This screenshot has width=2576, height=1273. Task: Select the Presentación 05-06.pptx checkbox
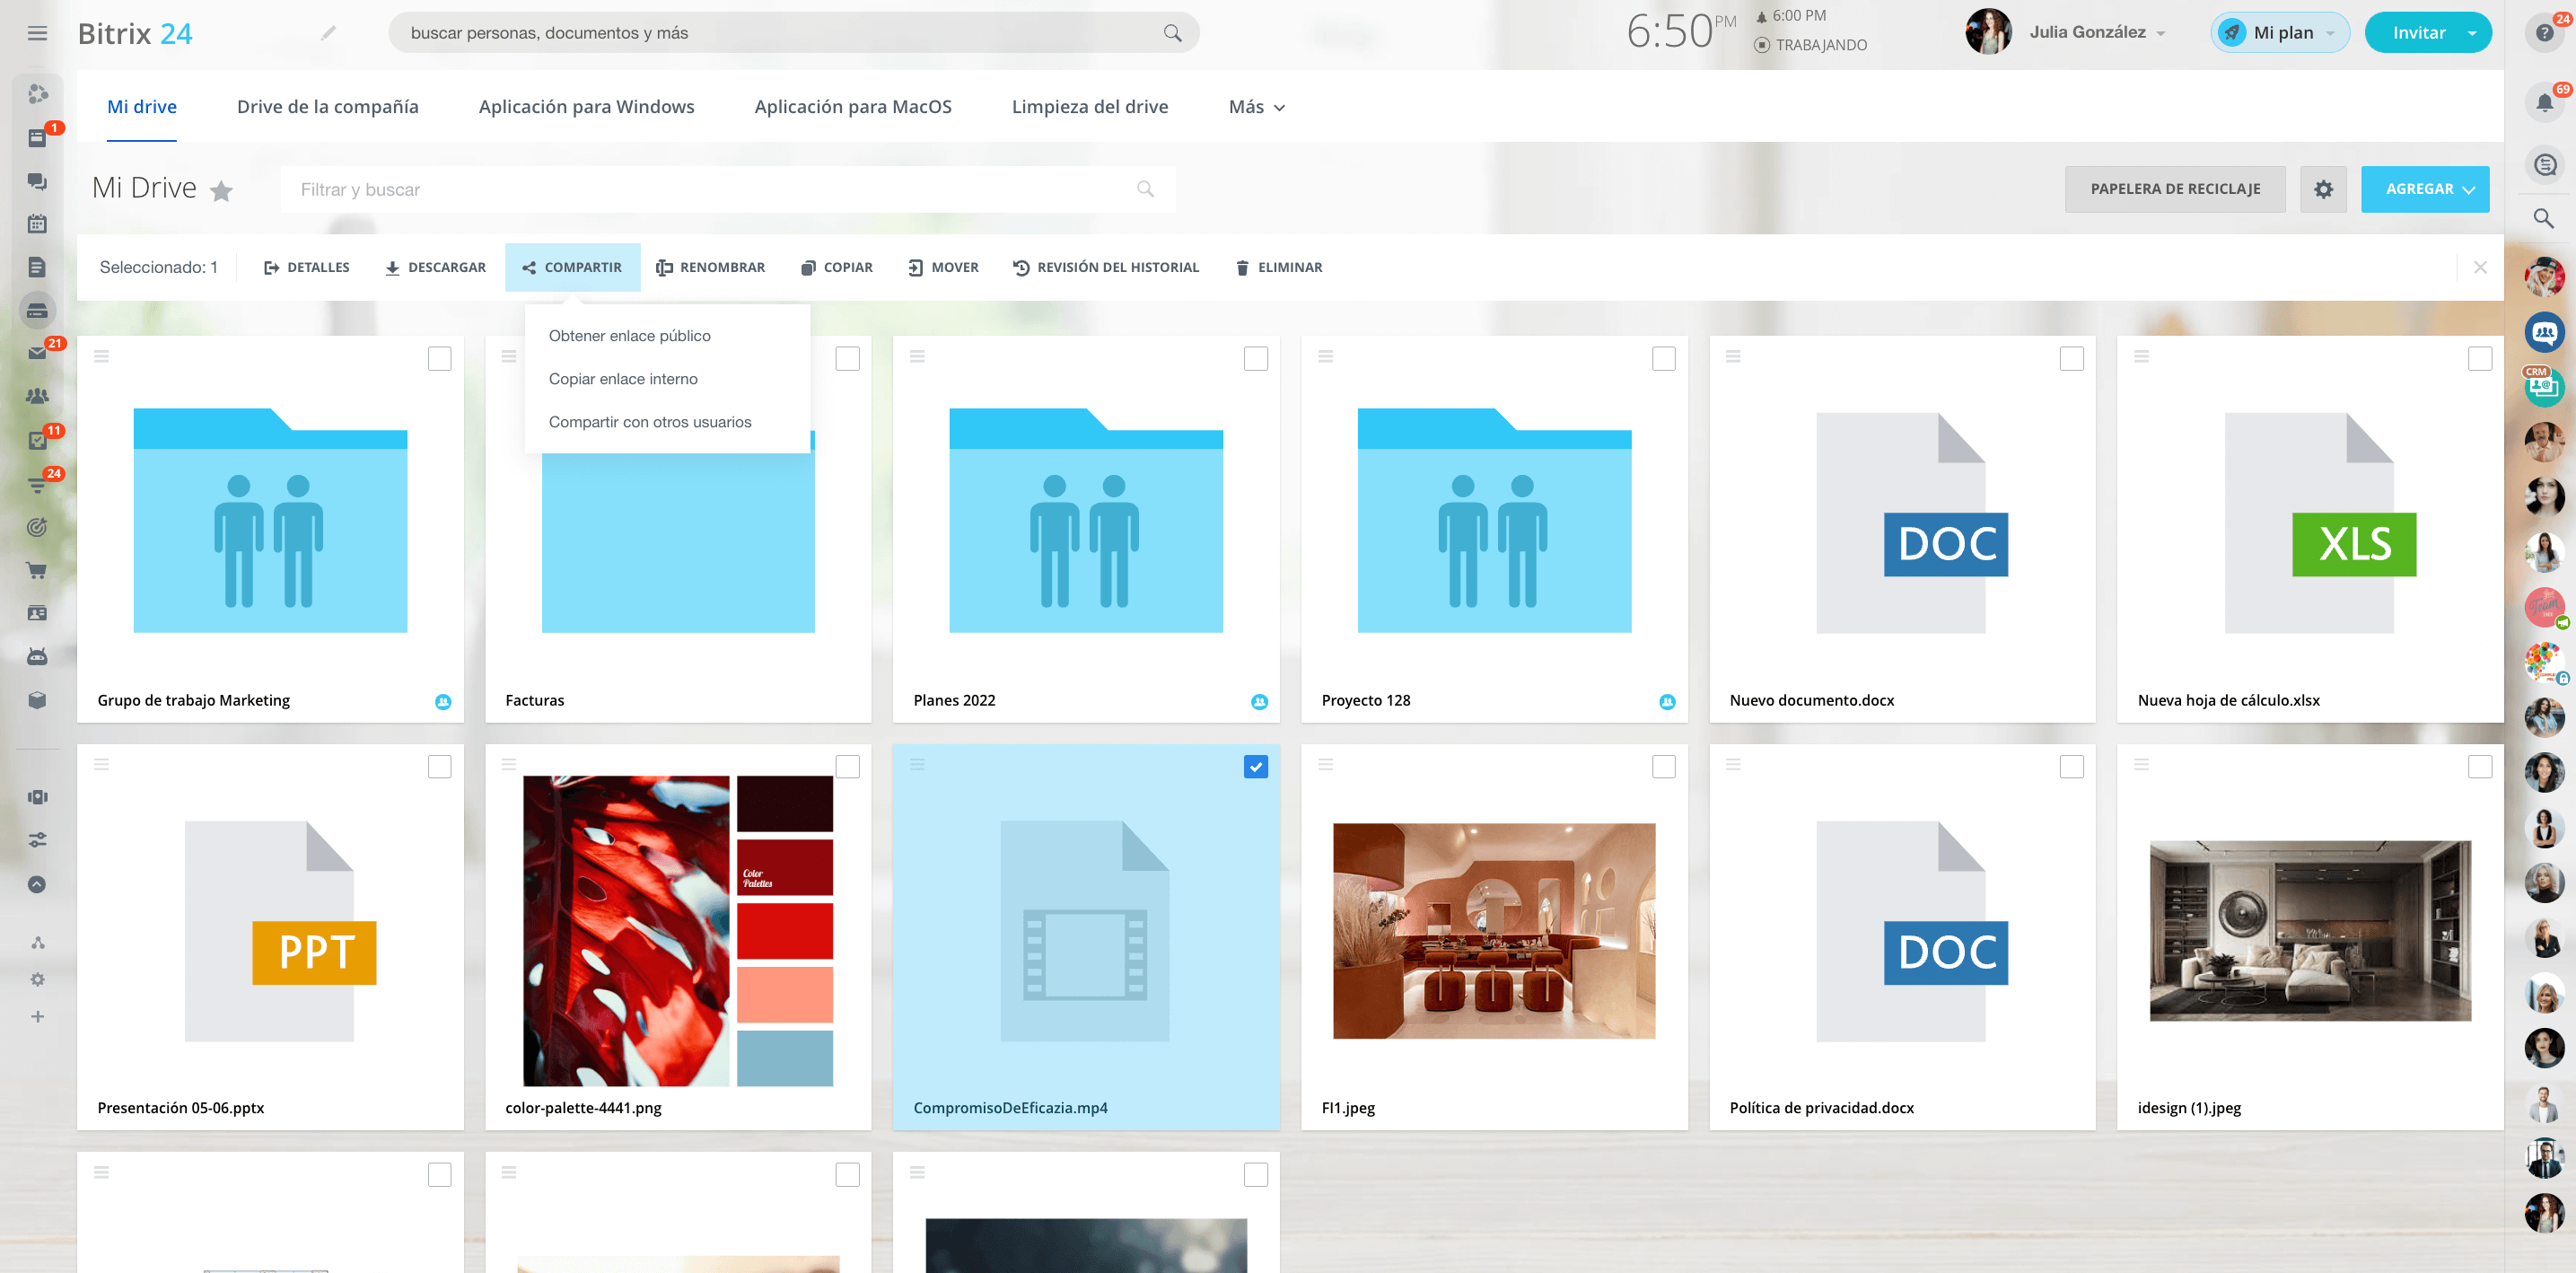439,766
